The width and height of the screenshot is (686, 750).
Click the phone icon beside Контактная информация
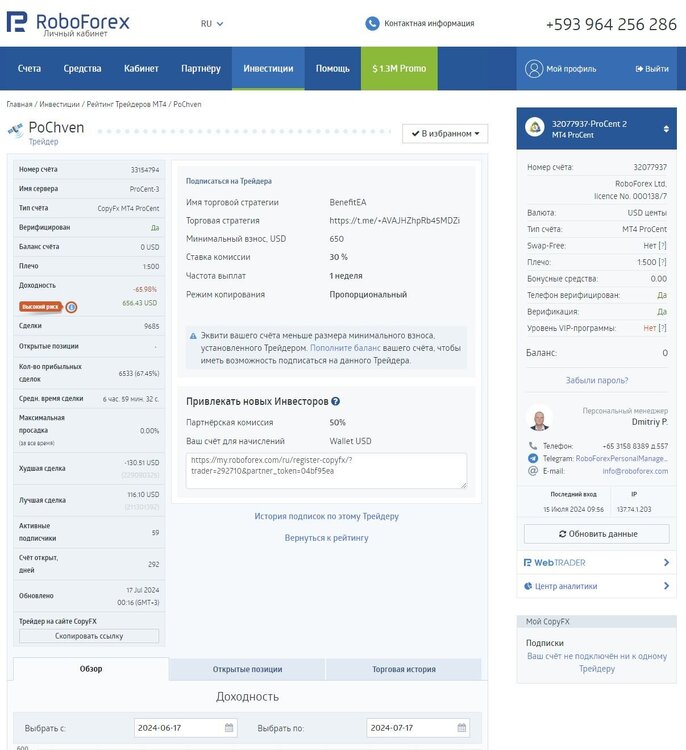coord(372,23)
